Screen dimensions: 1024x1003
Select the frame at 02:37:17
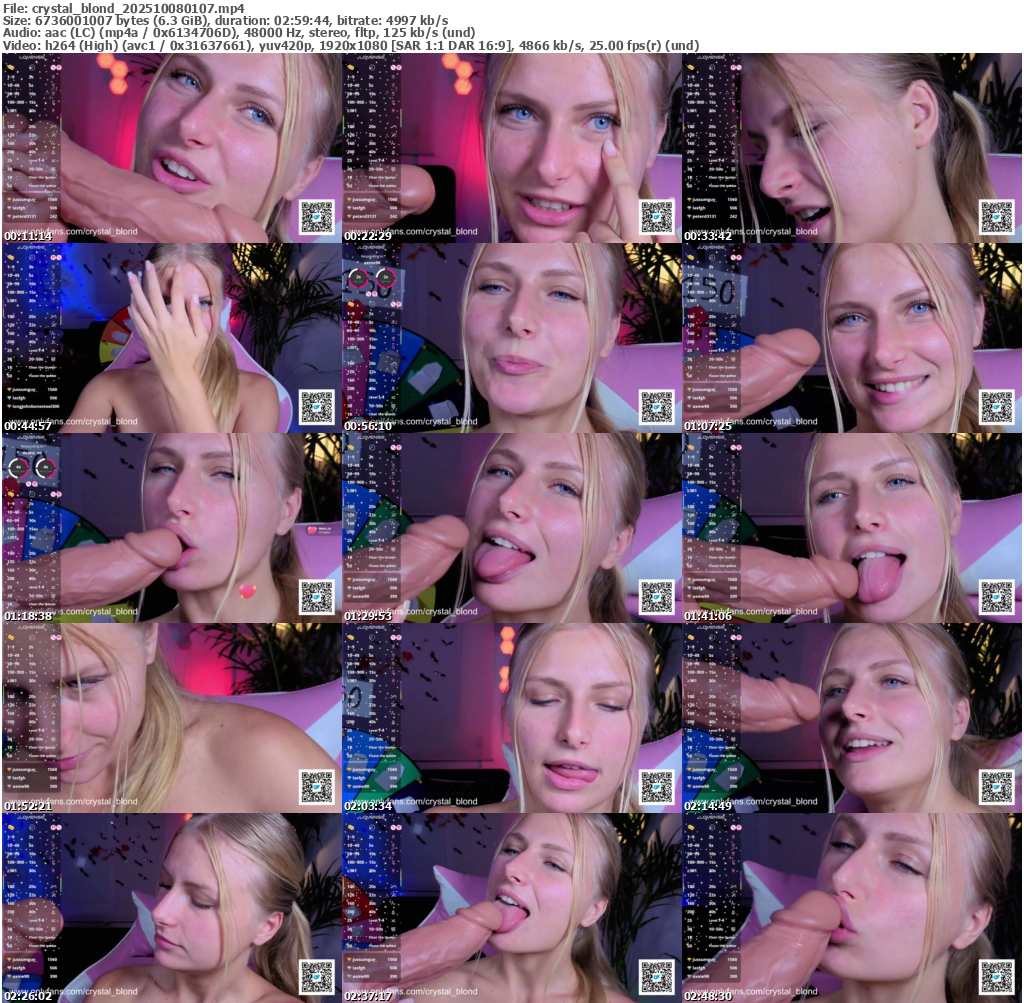coord(511,908)
